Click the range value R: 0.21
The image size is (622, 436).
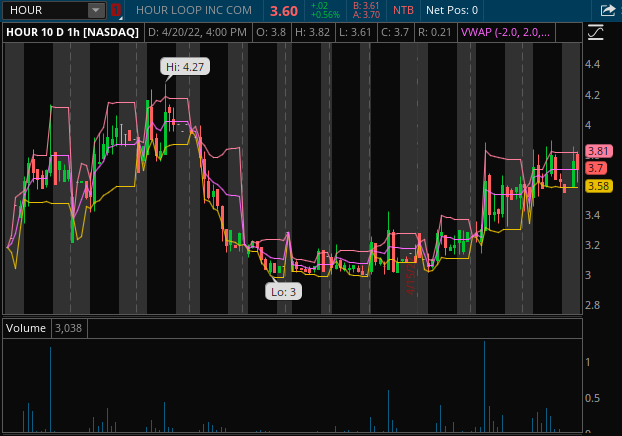click(x=435, y=32)
